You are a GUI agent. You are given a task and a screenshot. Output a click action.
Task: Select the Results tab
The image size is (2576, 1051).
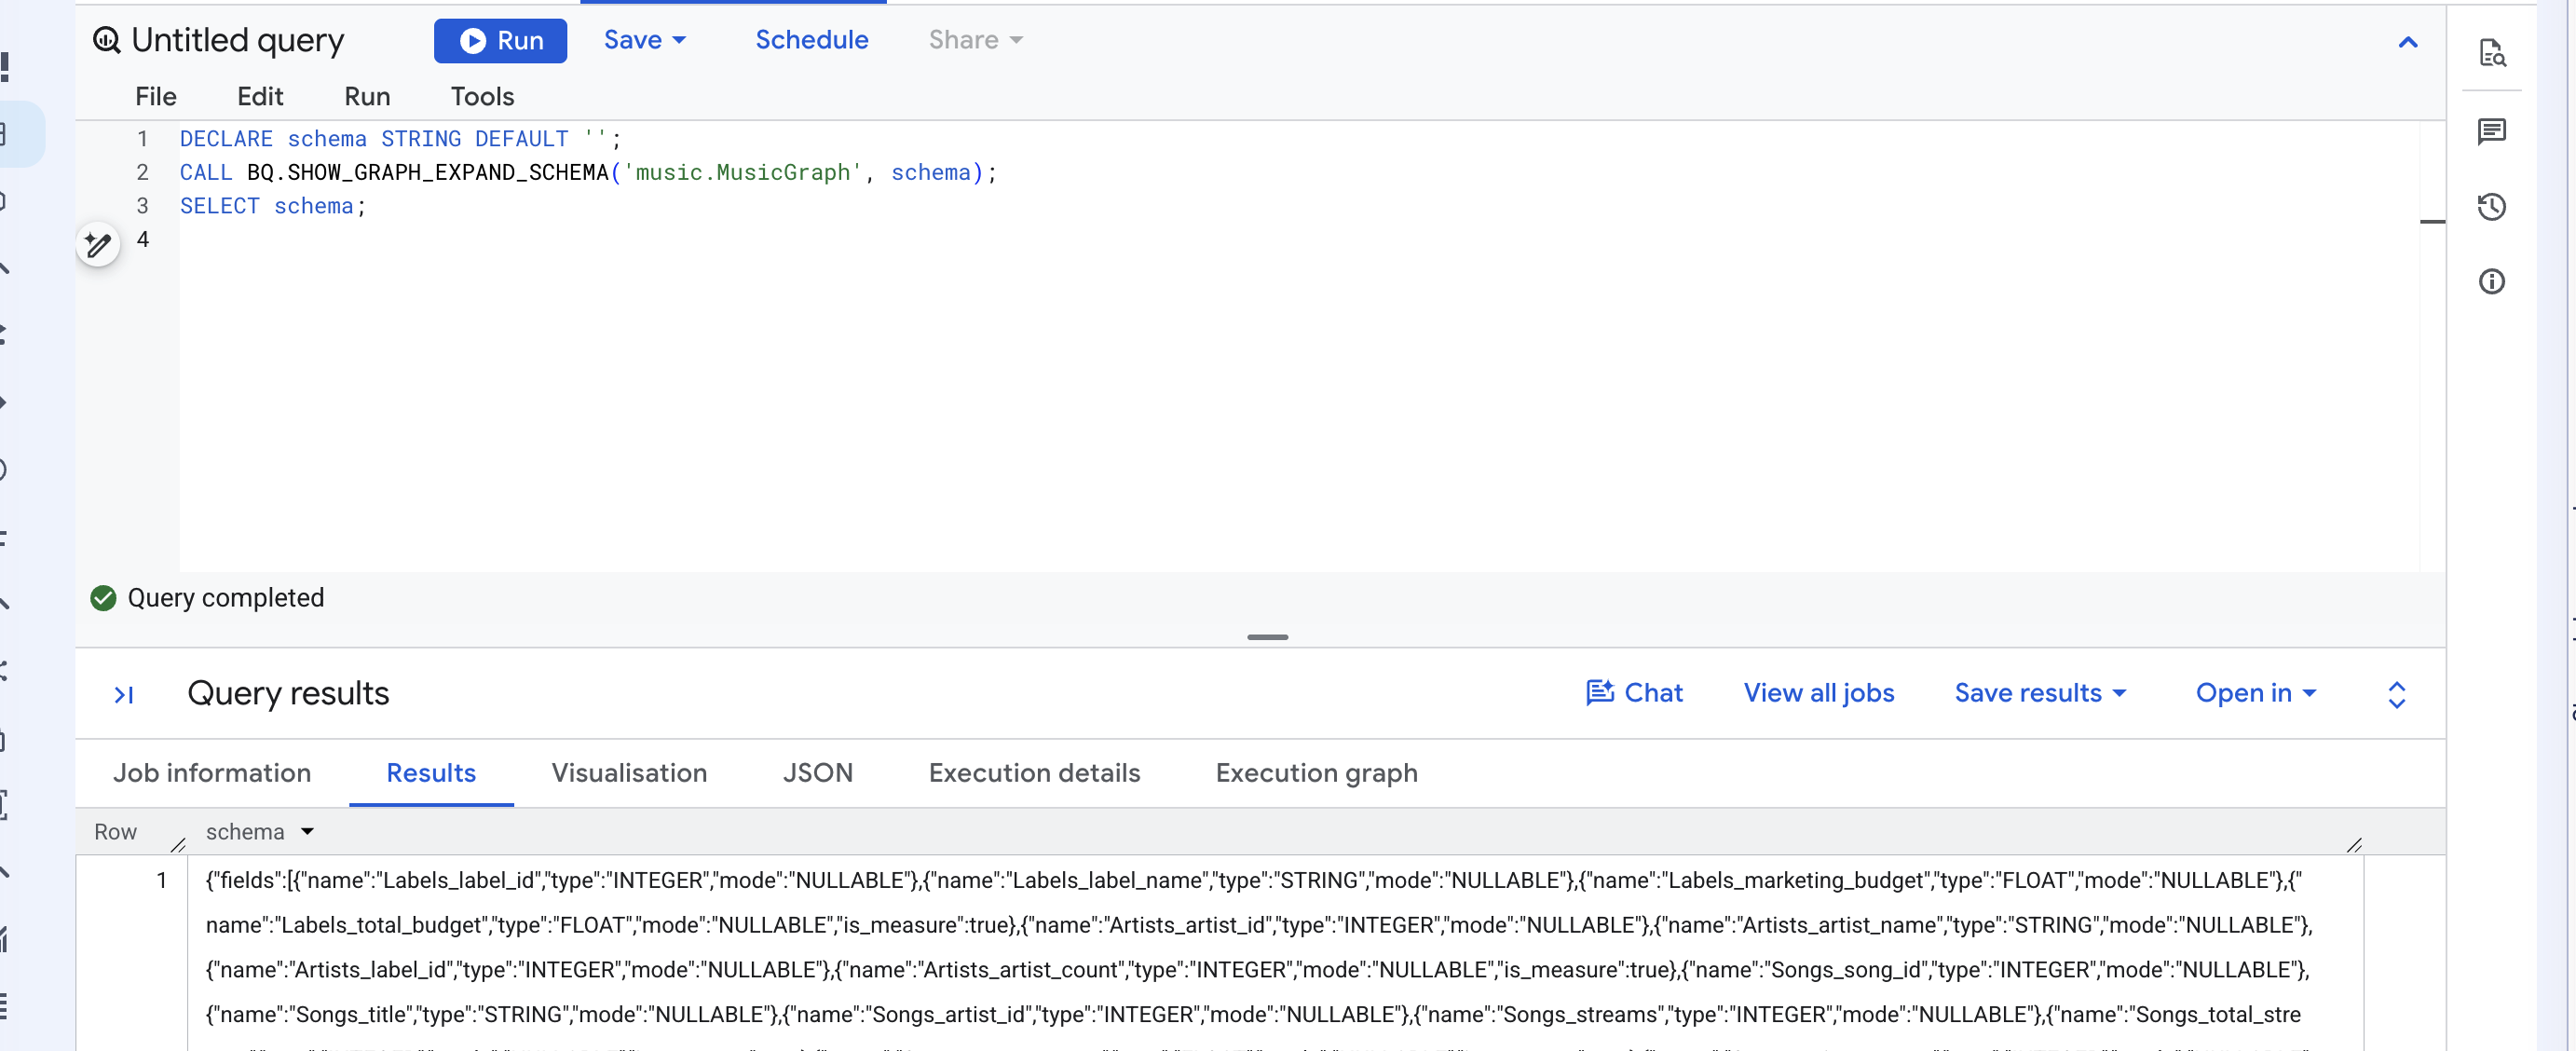431,773
